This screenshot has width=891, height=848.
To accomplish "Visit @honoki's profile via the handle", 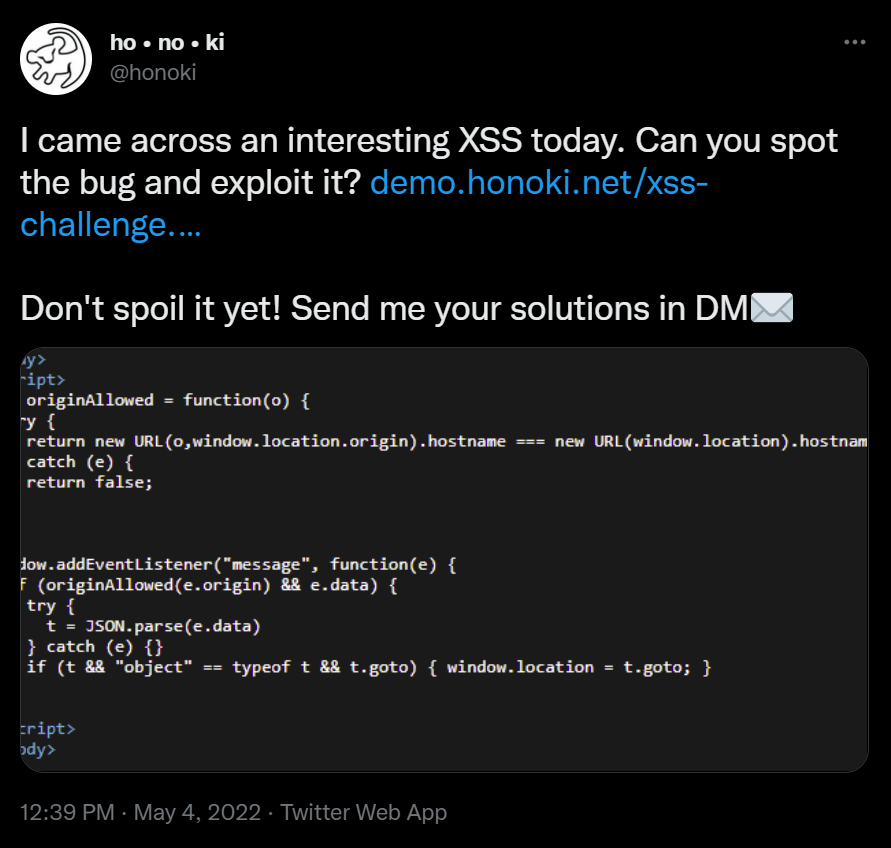I will point(155,72).
